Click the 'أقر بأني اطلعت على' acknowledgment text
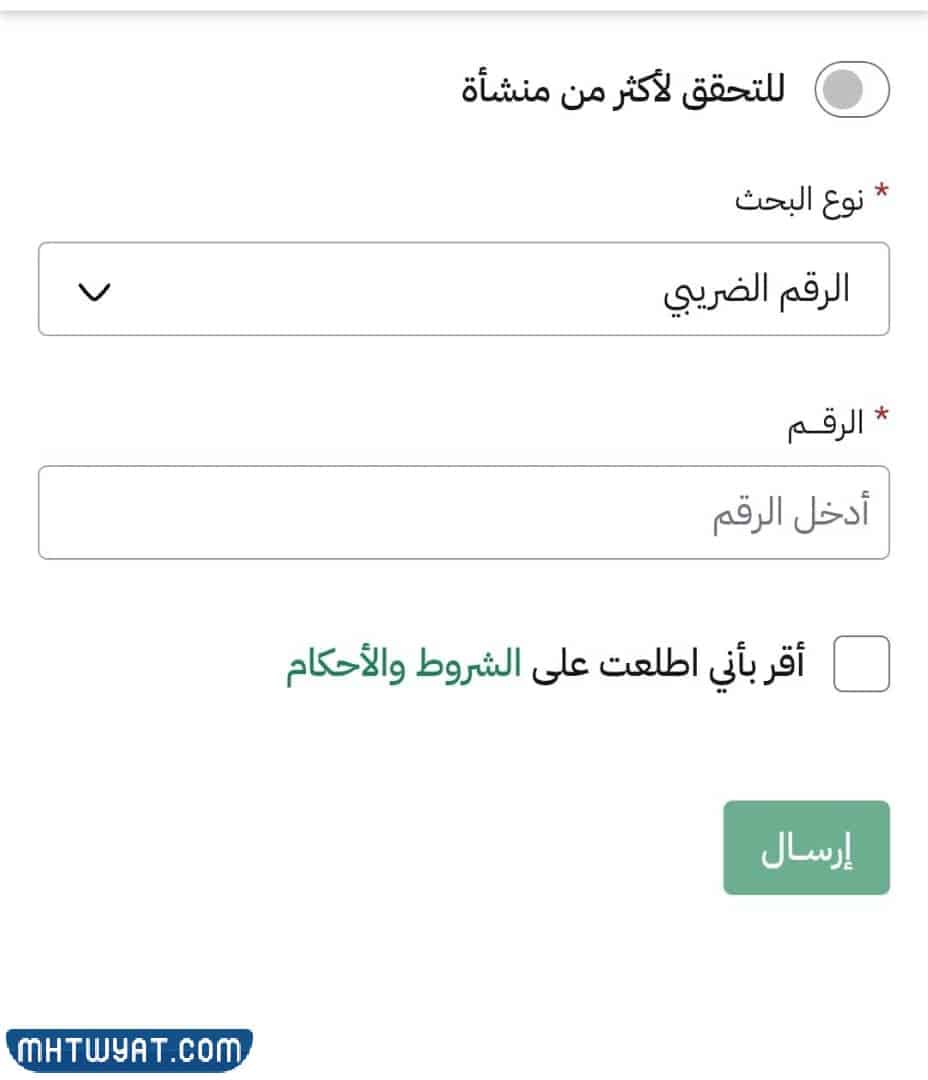The width and height of the screenshot is (928, 1080). point(669,666)
